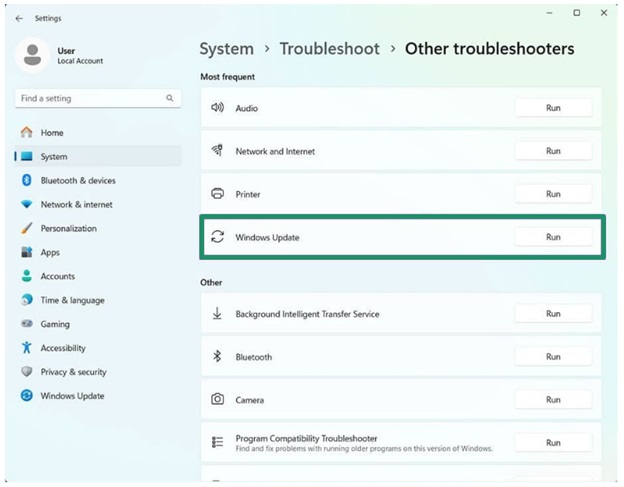Run Background Intelligent Transfer Service troubleshooter
This screenshot has width=624, height=487.
tap(553, 314)
